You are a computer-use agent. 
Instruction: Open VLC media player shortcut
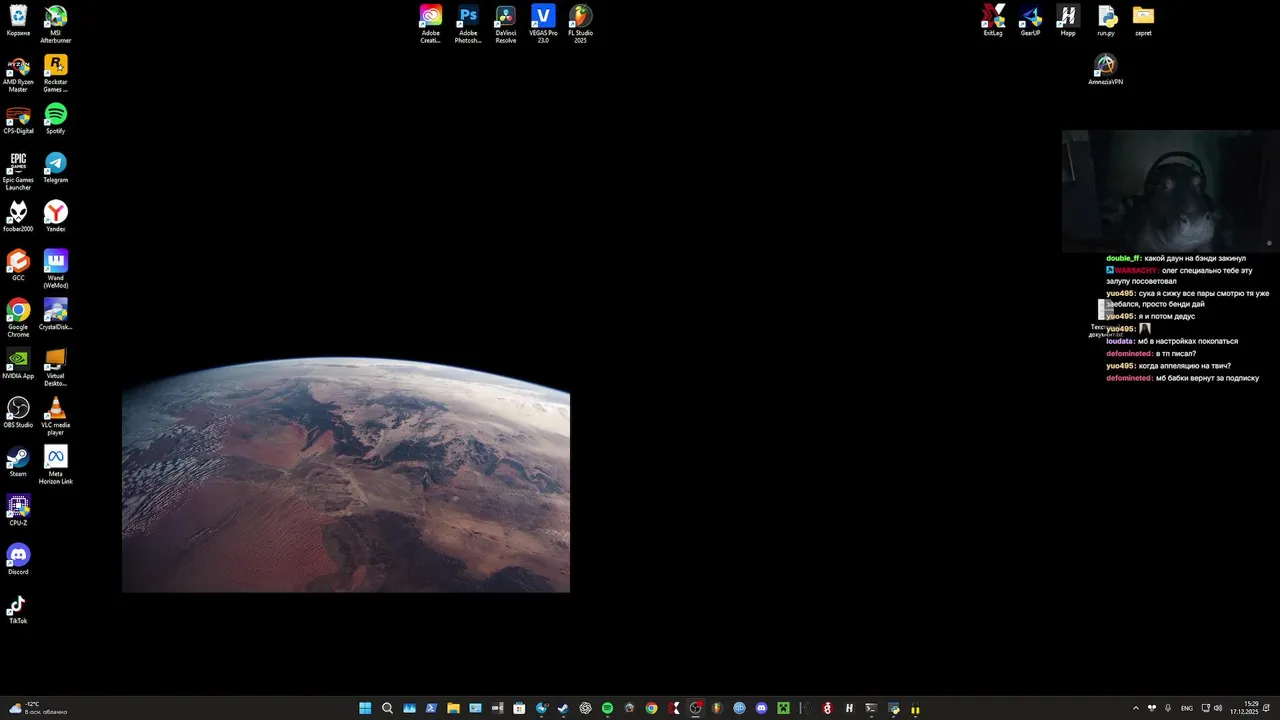pos(56,416)
